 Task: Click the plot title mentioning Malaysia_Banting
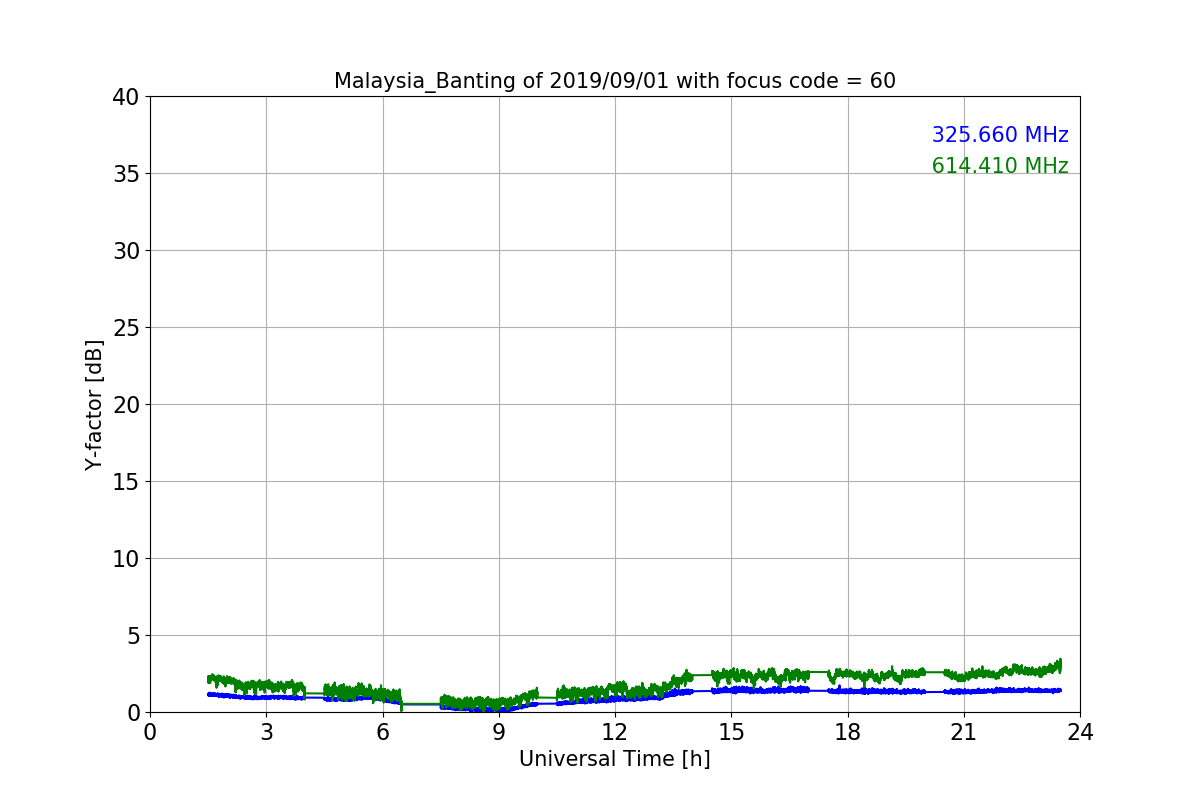[x=614, y=81]
